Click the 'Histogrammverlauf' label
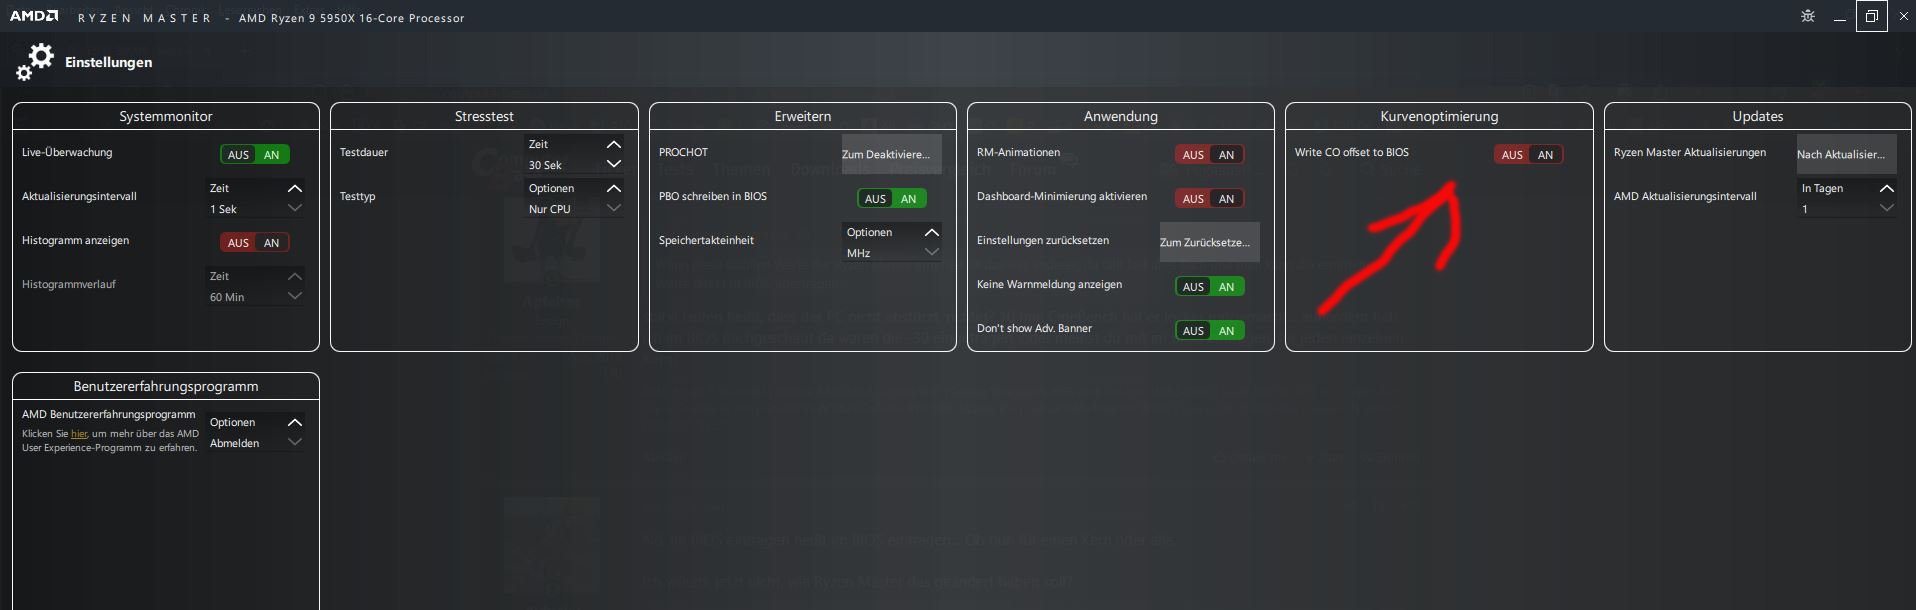Screen dimensions: 1916x610 coord(69,285)
